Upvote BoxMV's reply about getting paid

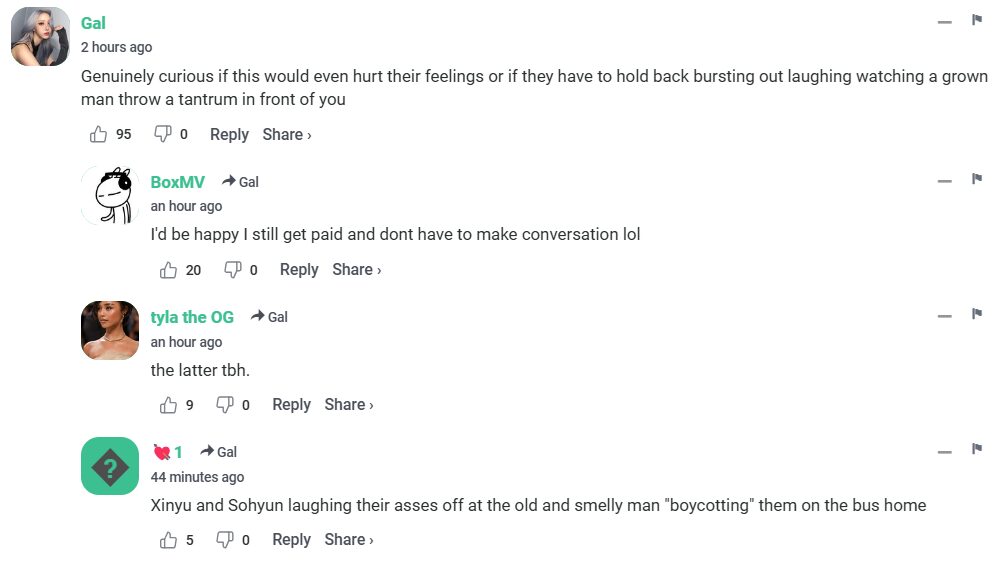tap(168, 269)
